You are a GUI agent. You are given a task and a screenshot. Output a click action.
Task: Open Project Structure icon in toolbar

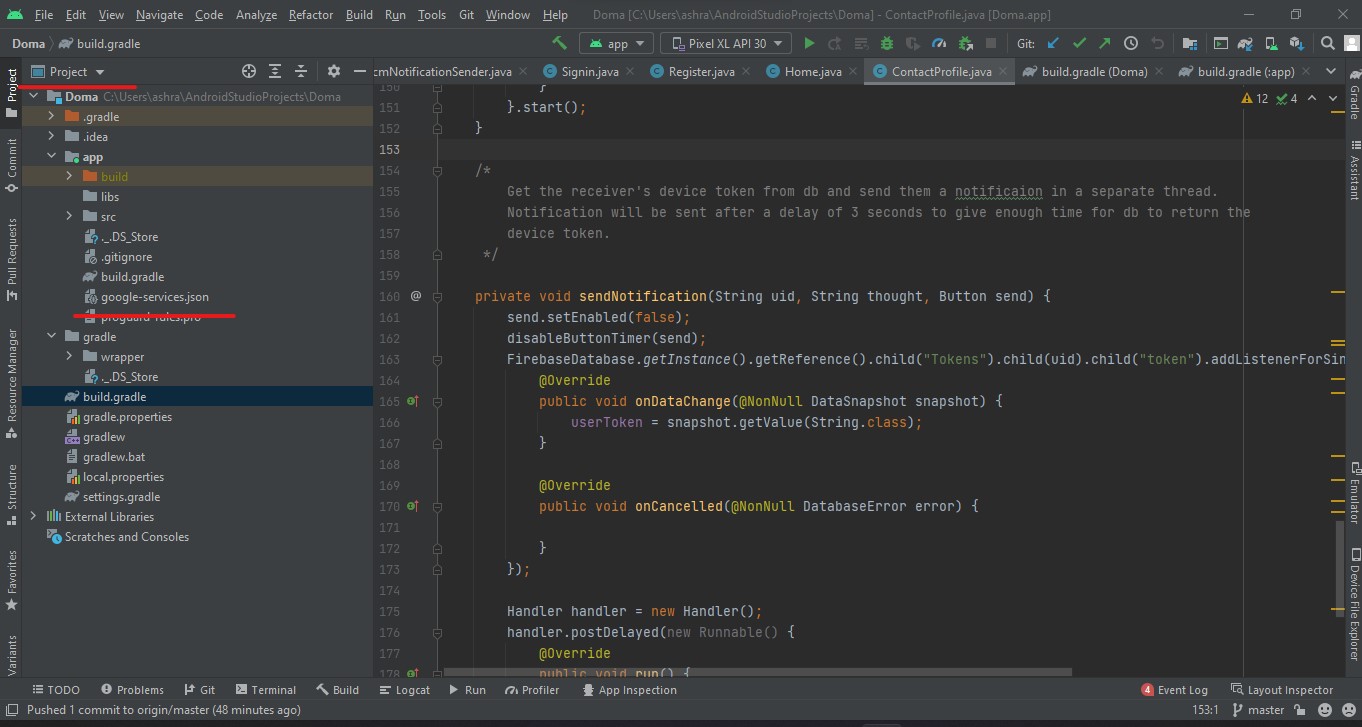click(x=1189, y=43)
